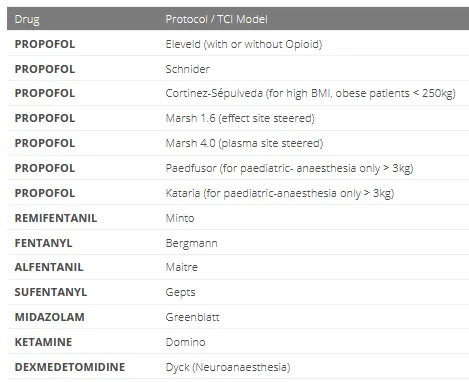Click the Domino model entry

click(185, 342)
